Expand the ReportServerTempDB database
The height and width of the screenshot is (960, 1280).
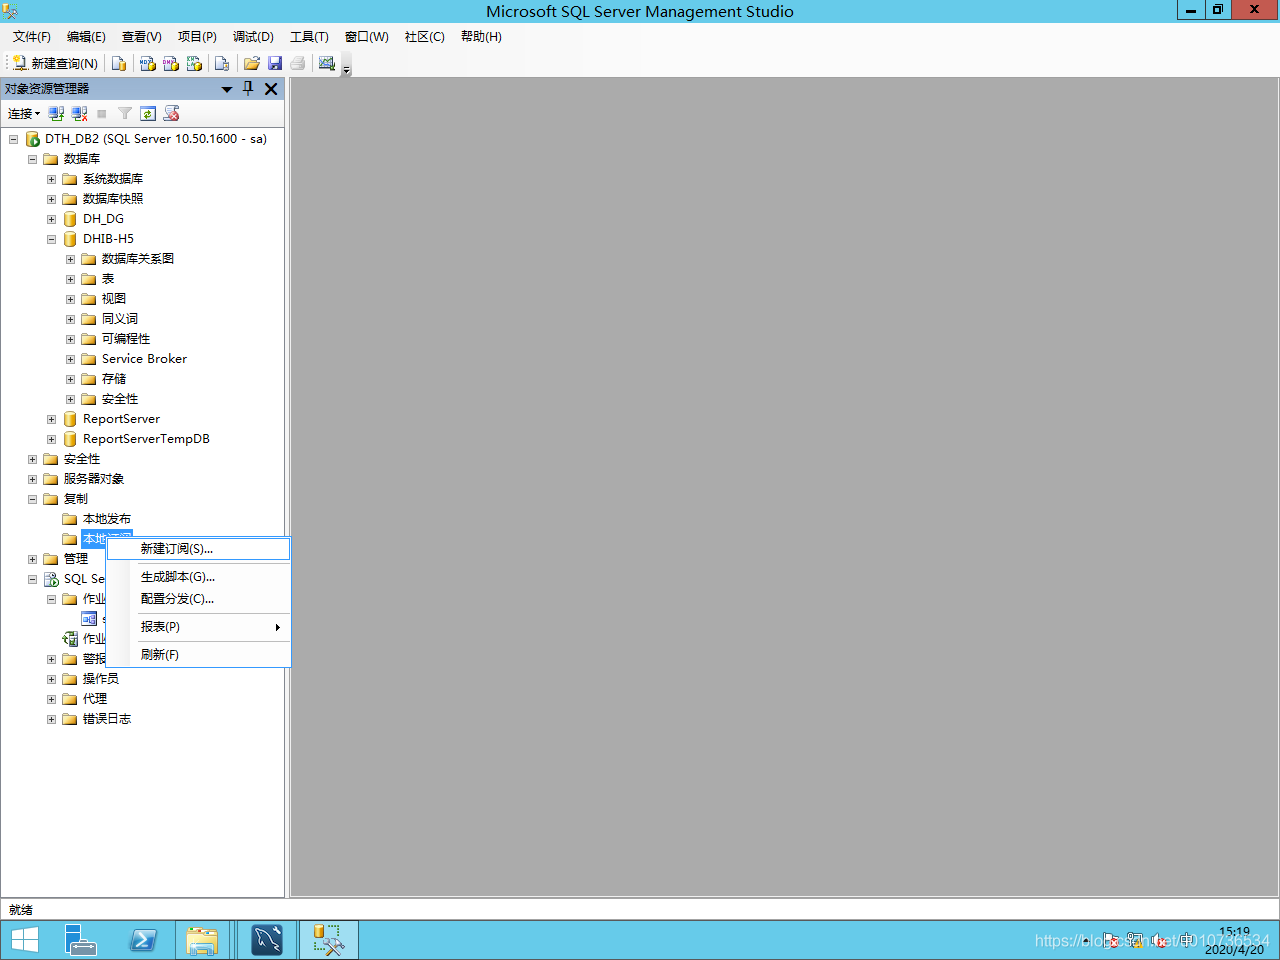click(x=51, y=439)
